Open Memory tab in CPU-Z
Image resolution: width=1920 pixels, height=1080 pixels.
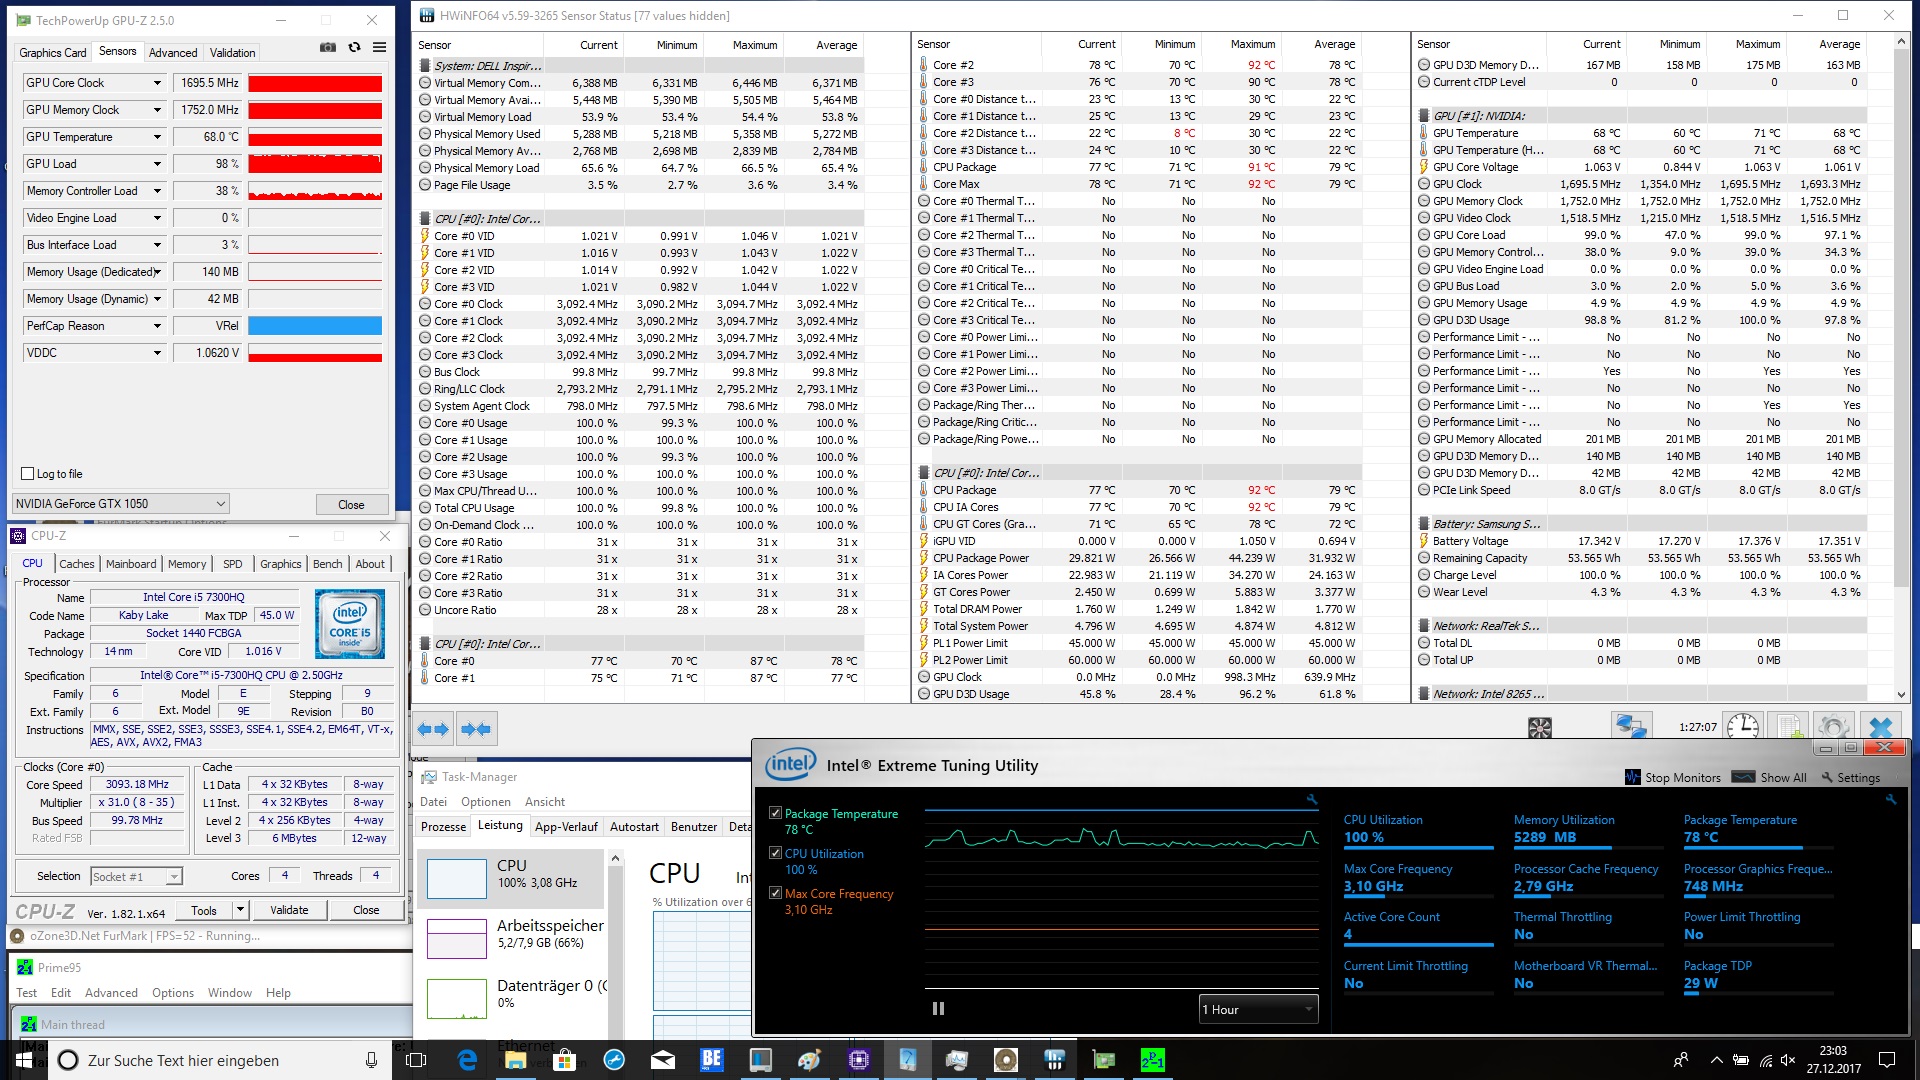[187, 564]
